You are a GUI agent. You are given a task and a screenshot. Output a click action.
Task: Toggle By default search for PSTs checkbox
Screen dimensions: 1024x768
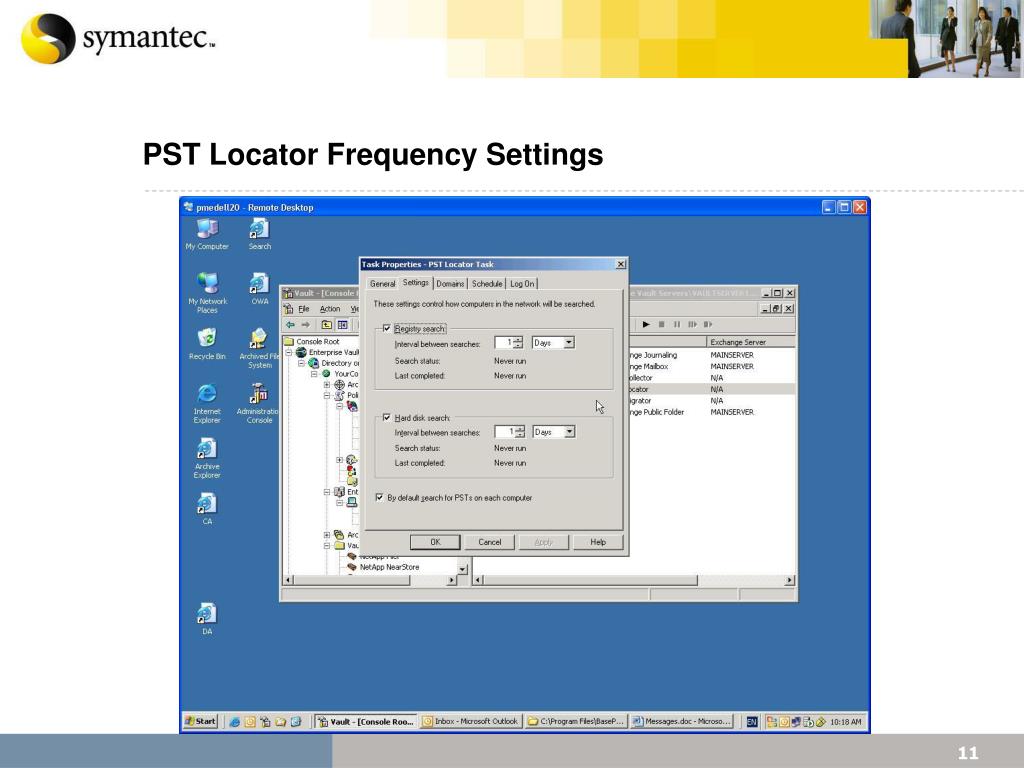[x=379, y=498]
